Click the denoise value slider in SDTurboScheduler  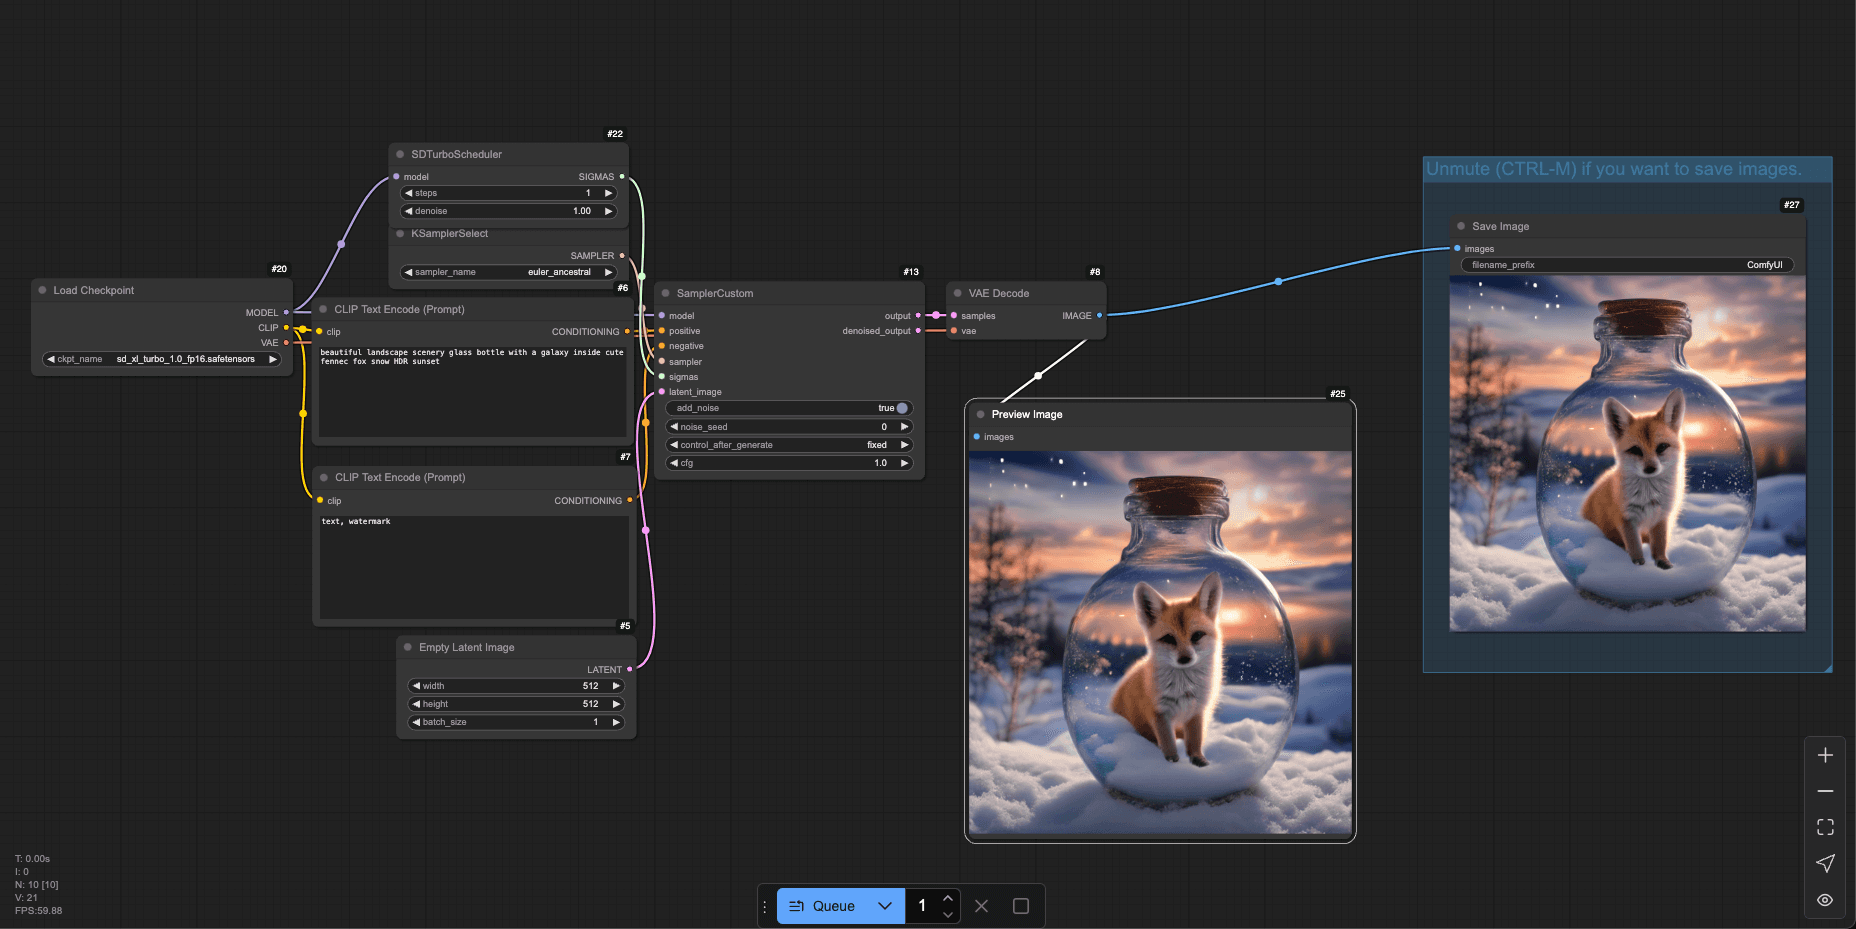pos(509,211)
